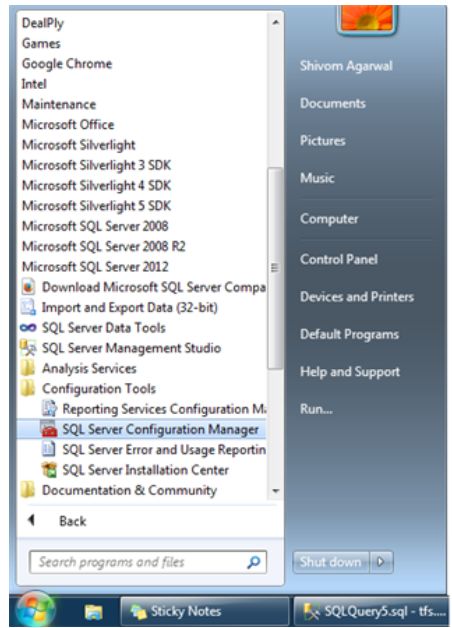Go Back to the main Start menu
Viewport: 452px width, 628px height.
point(72,521)
